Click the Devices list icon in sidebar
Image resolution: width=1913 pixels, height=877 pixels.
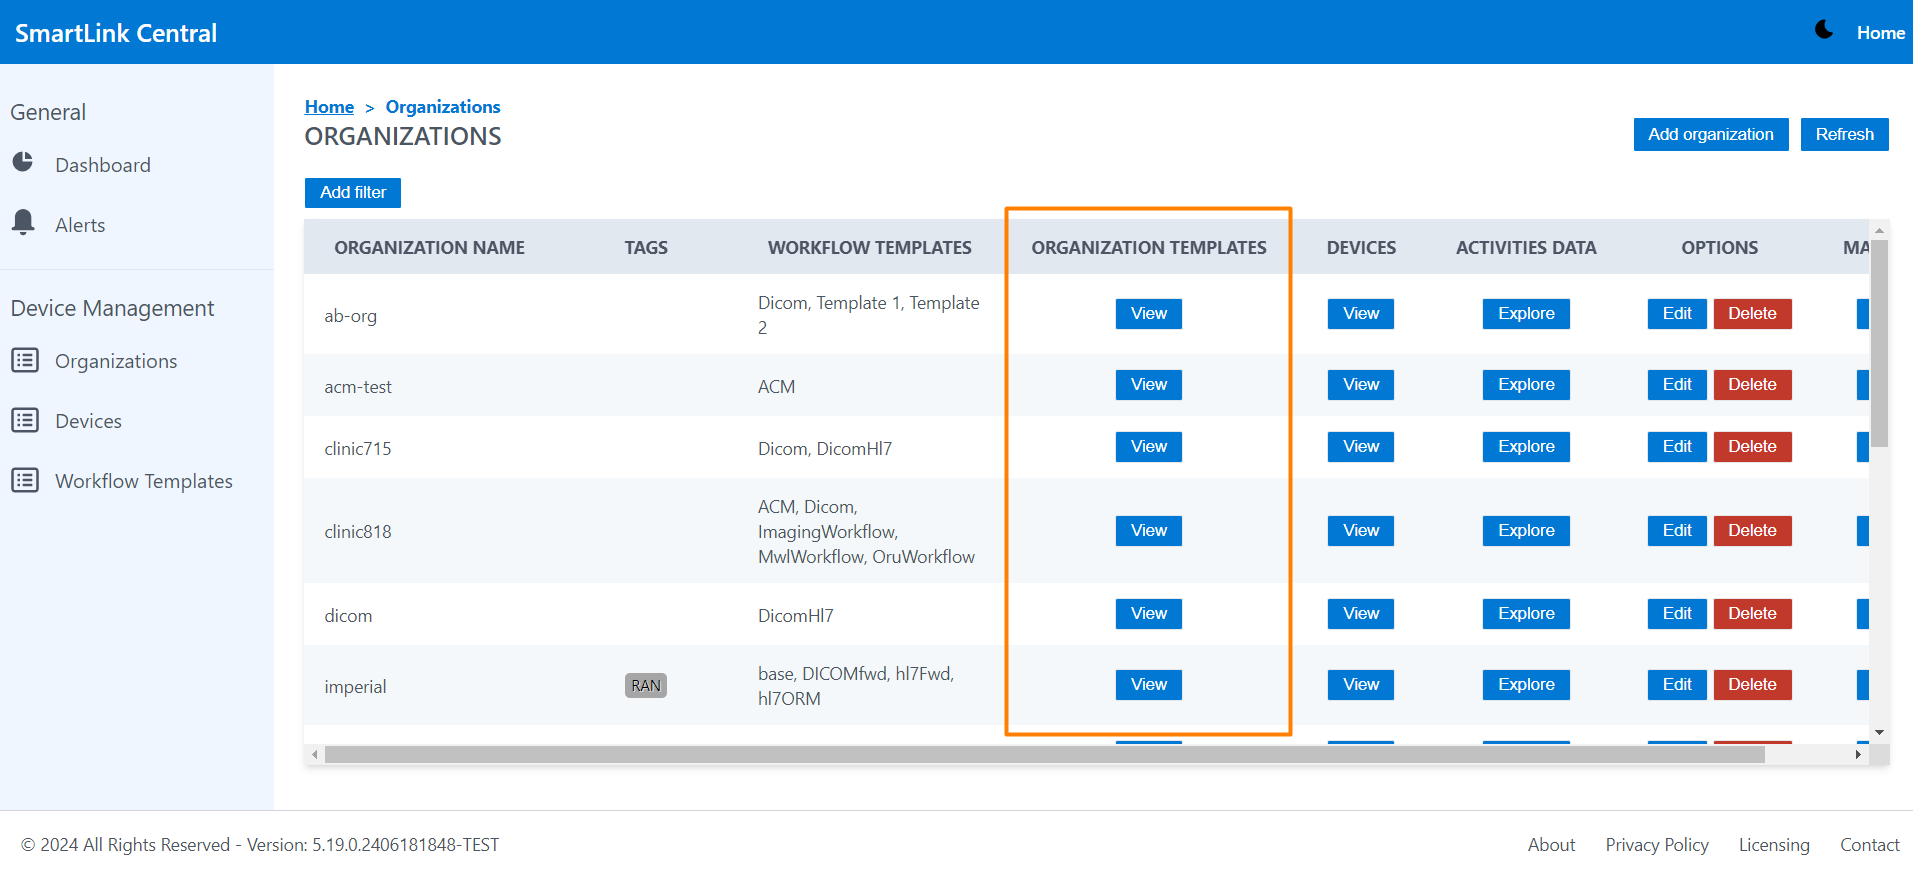click(x=25, y=420)
